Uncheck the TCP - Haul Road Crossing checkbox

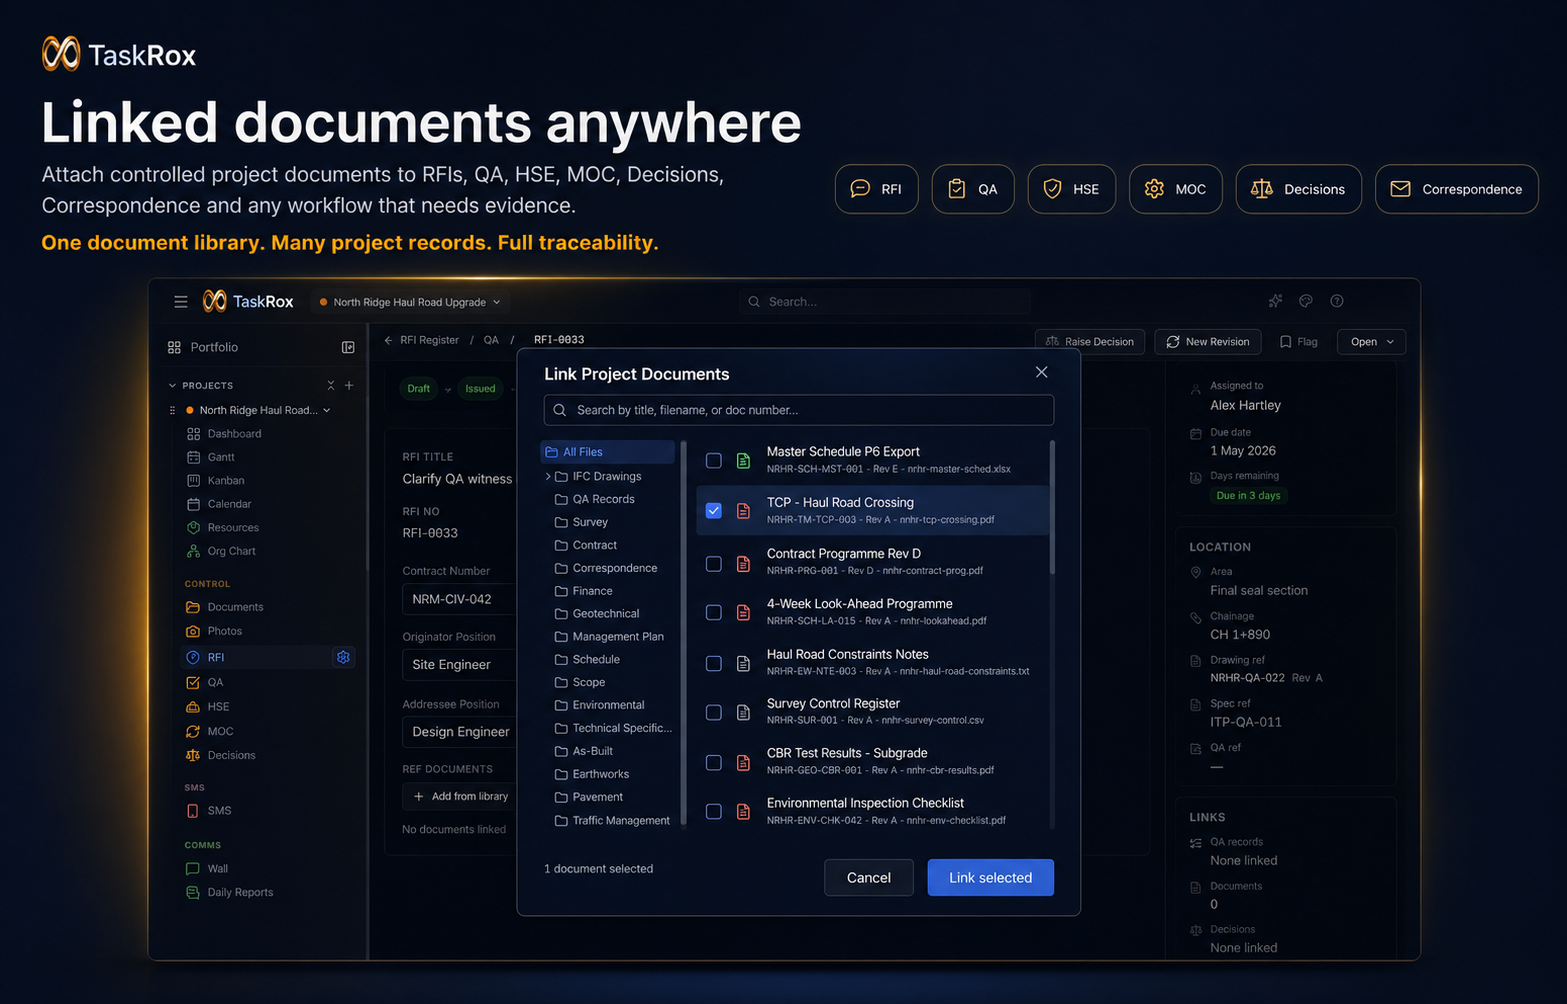(713, 510)
